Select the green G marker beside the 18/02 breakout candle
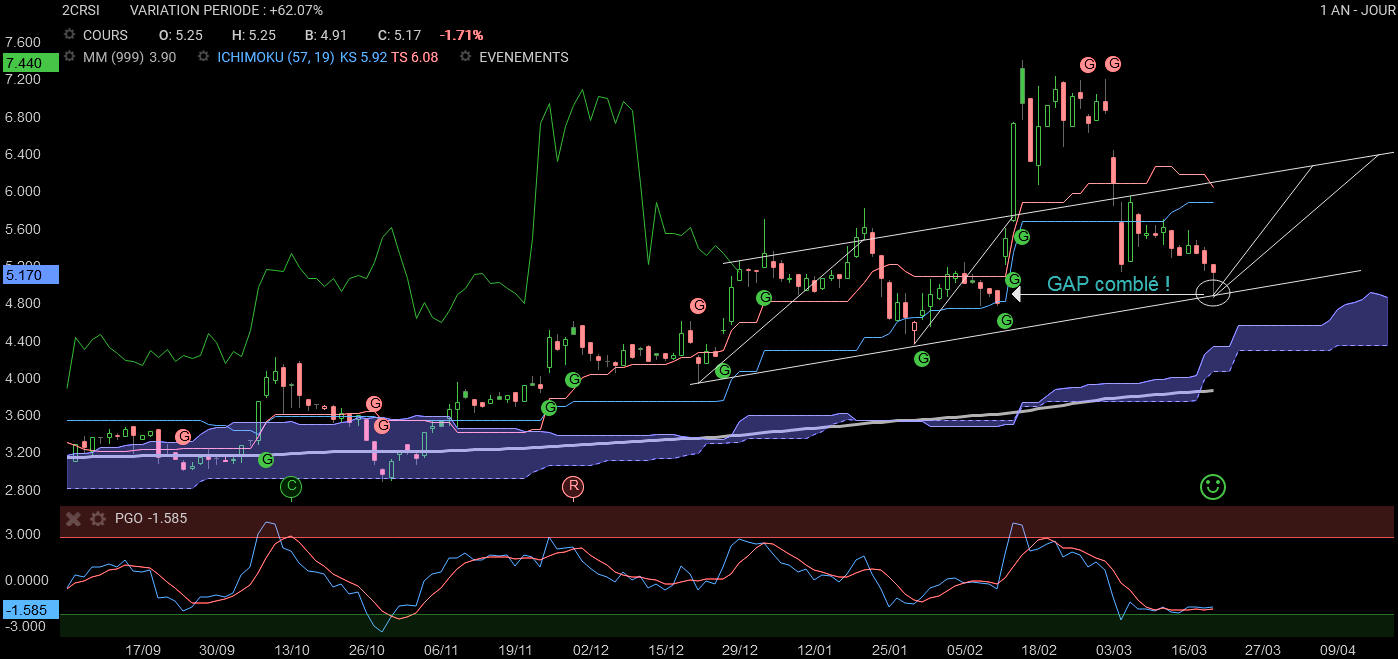The height and width of the screenshot is (659, 1398). [1022, 237]
